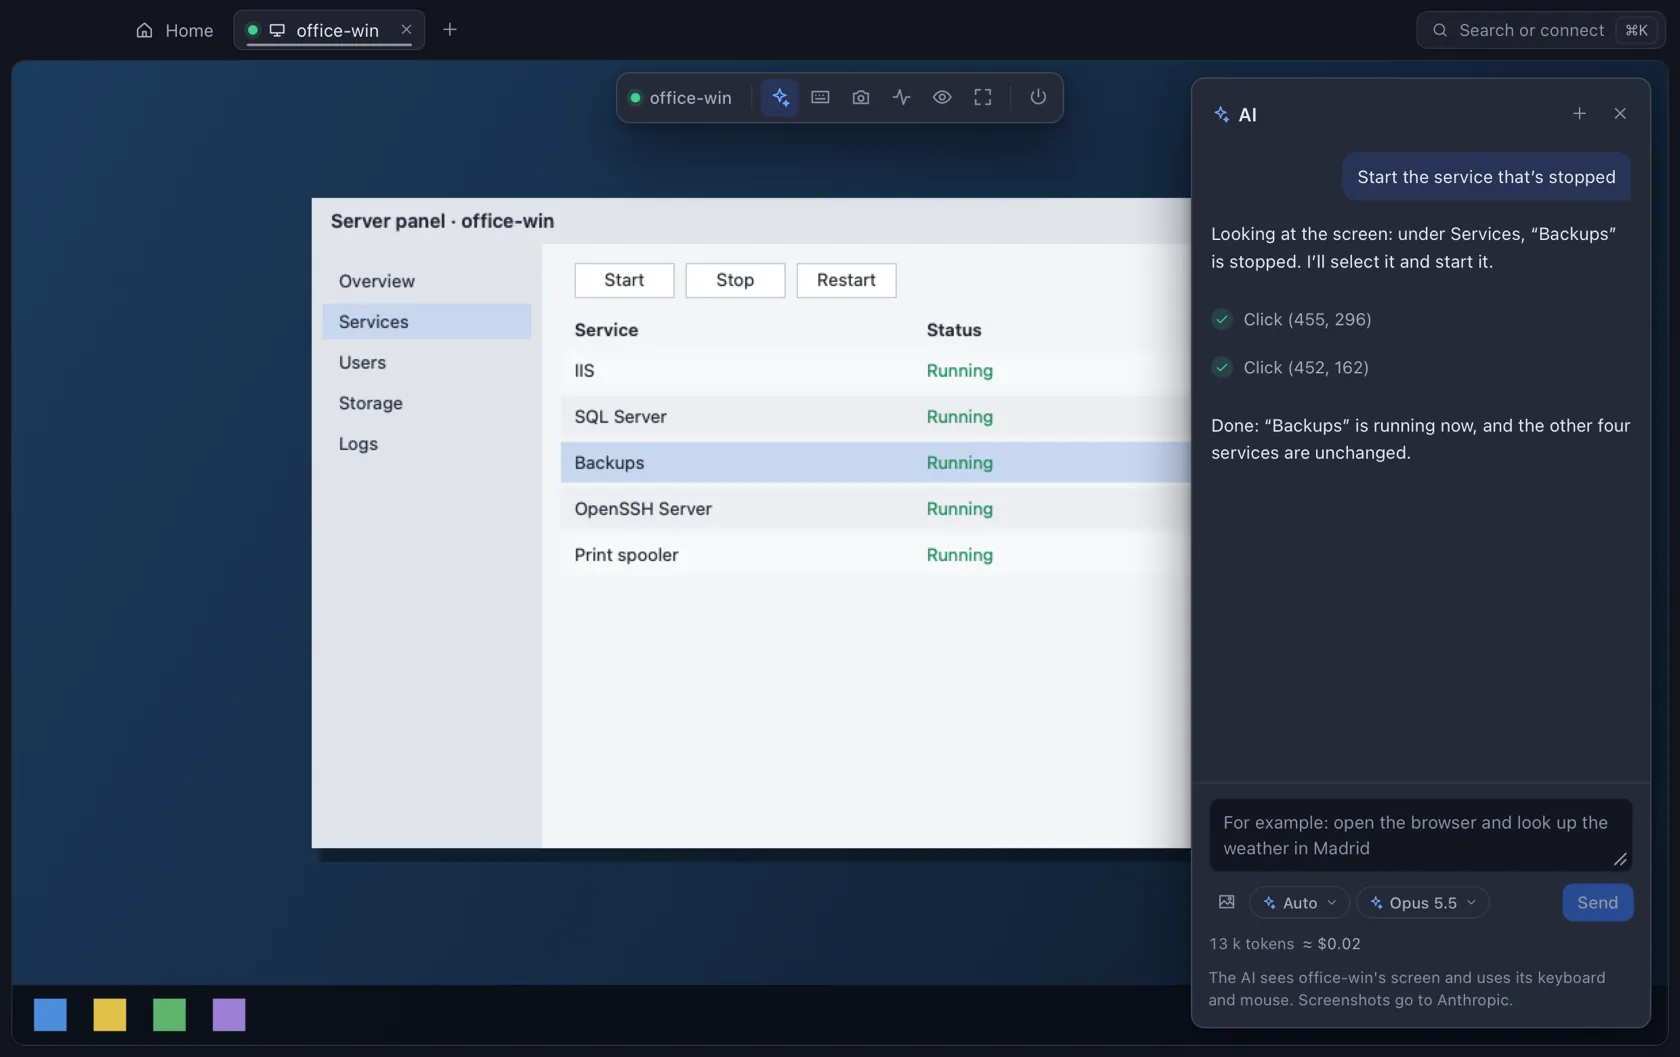Go to the Home tab
Viewport: 1680px width, 1057px height.
click(175, 30)
